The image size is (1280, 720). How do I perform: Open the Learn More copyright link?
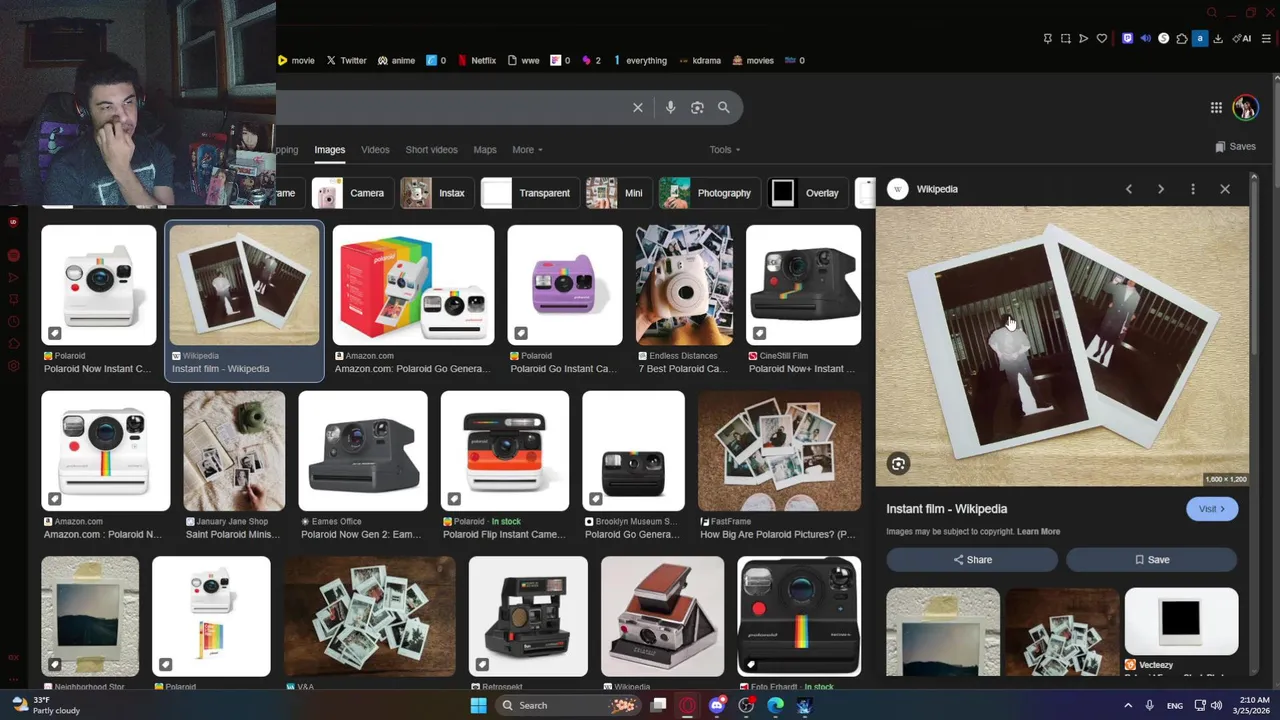(1038, 532)
